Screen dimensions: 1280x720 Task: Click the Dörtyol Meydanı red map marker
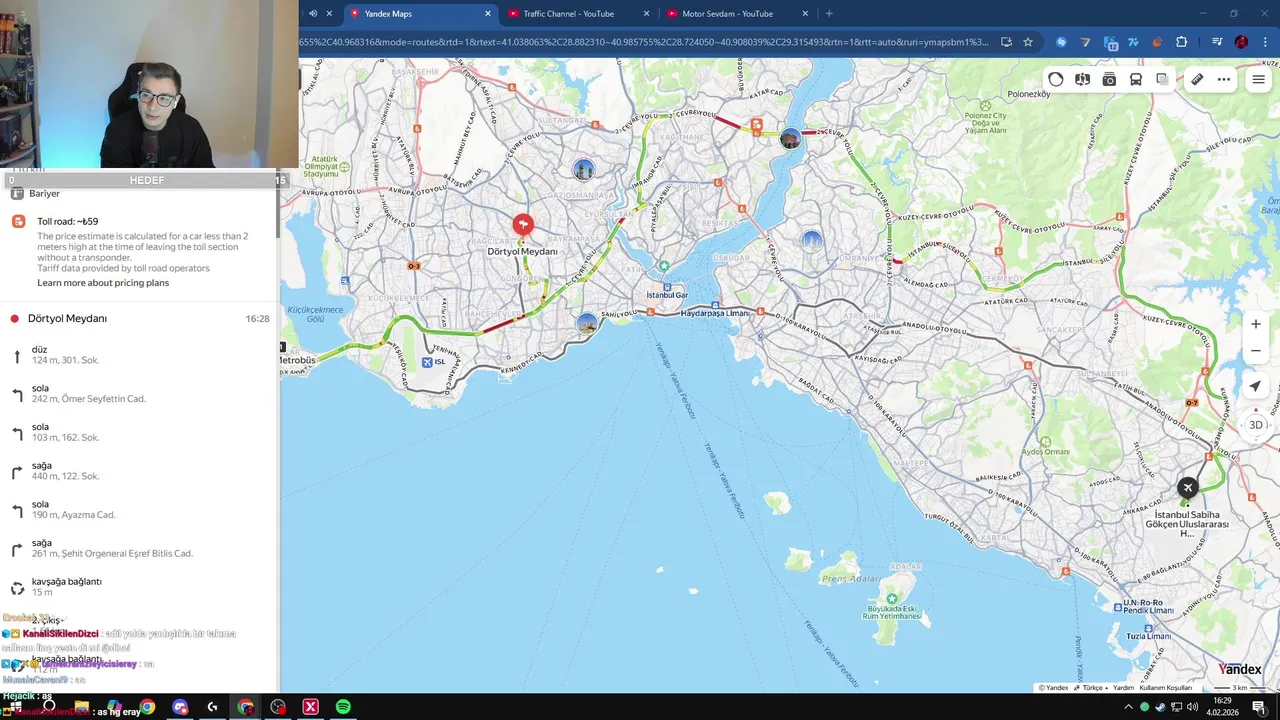coord(522,225)
